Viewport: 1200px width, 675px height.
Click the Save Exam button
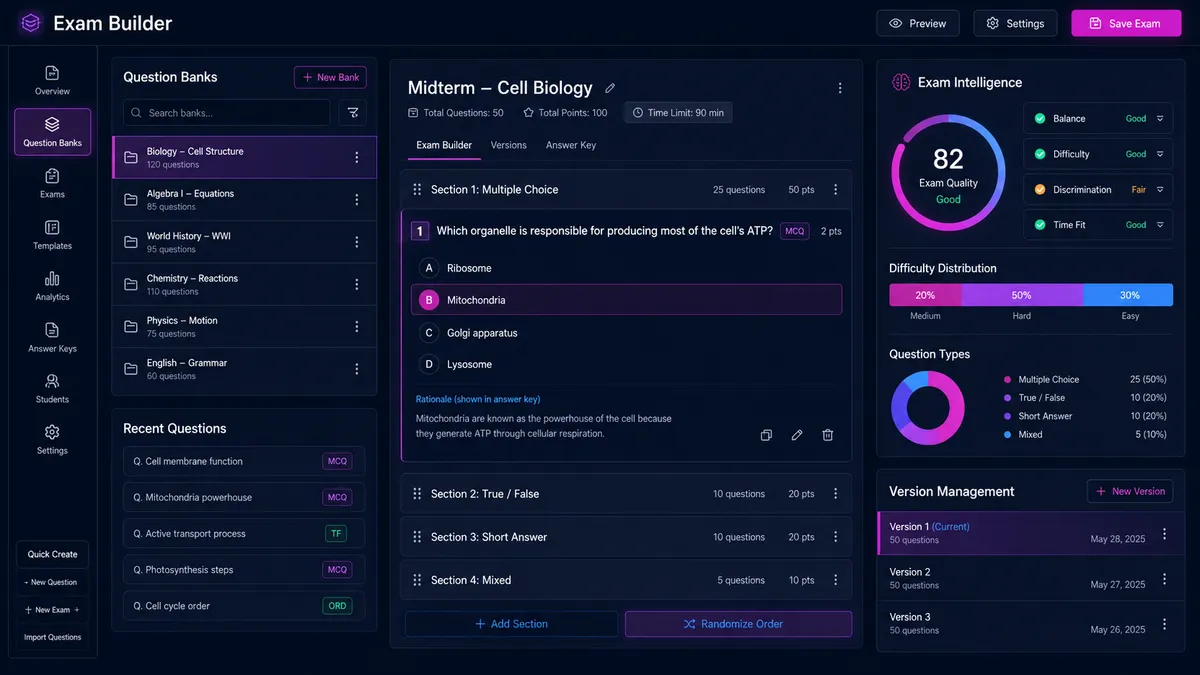tap(1125, 23)
